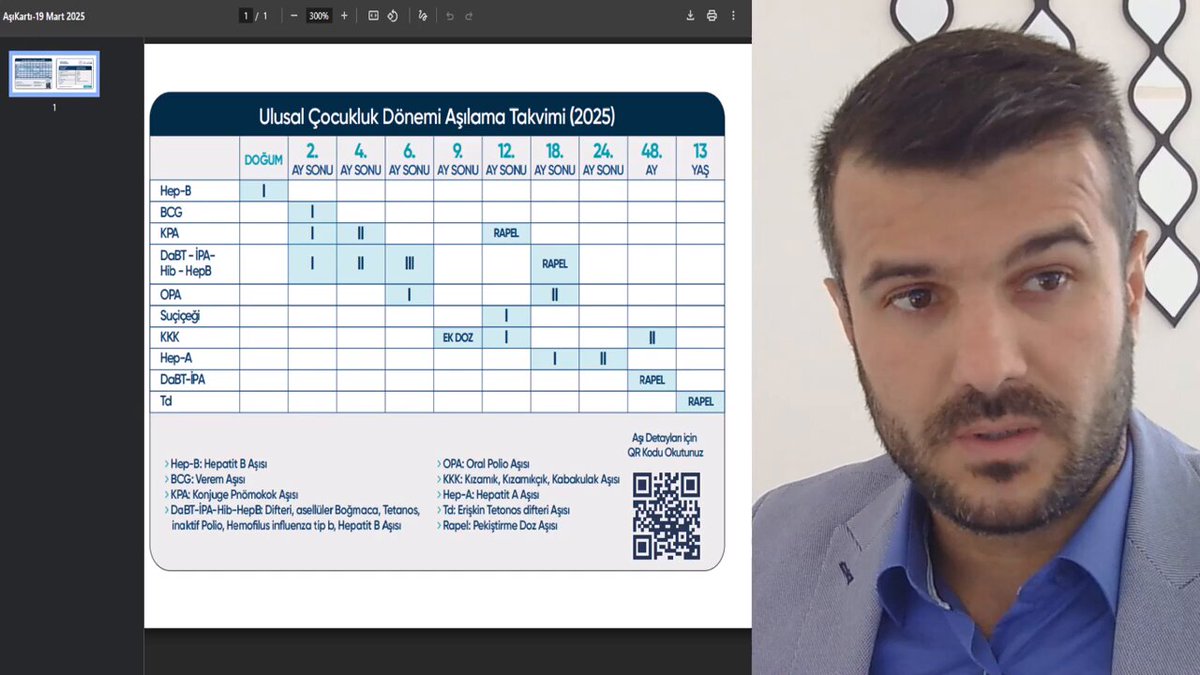Rotate the document counterclockwise
Image resolution: width=1200 pixels, height=675 pixels.
coord(393,16)
